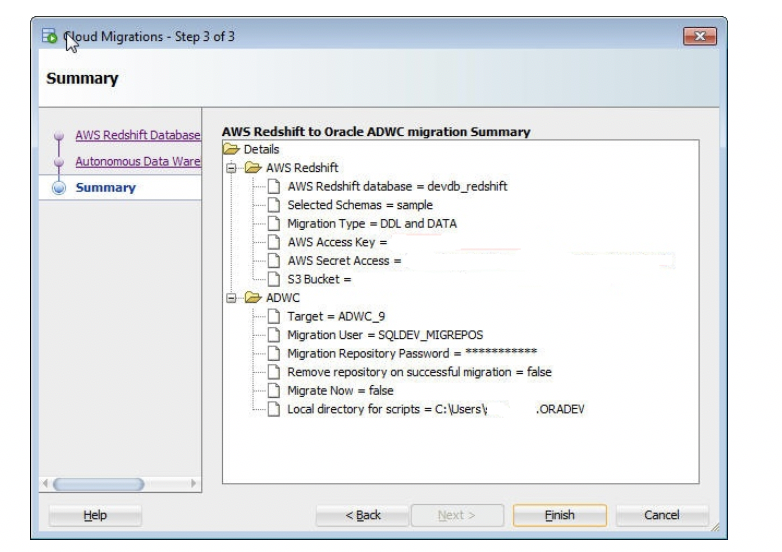Click the Migration User document icon
The height and width of the screenshot is (552, 782).
click(x=273, y=335)
